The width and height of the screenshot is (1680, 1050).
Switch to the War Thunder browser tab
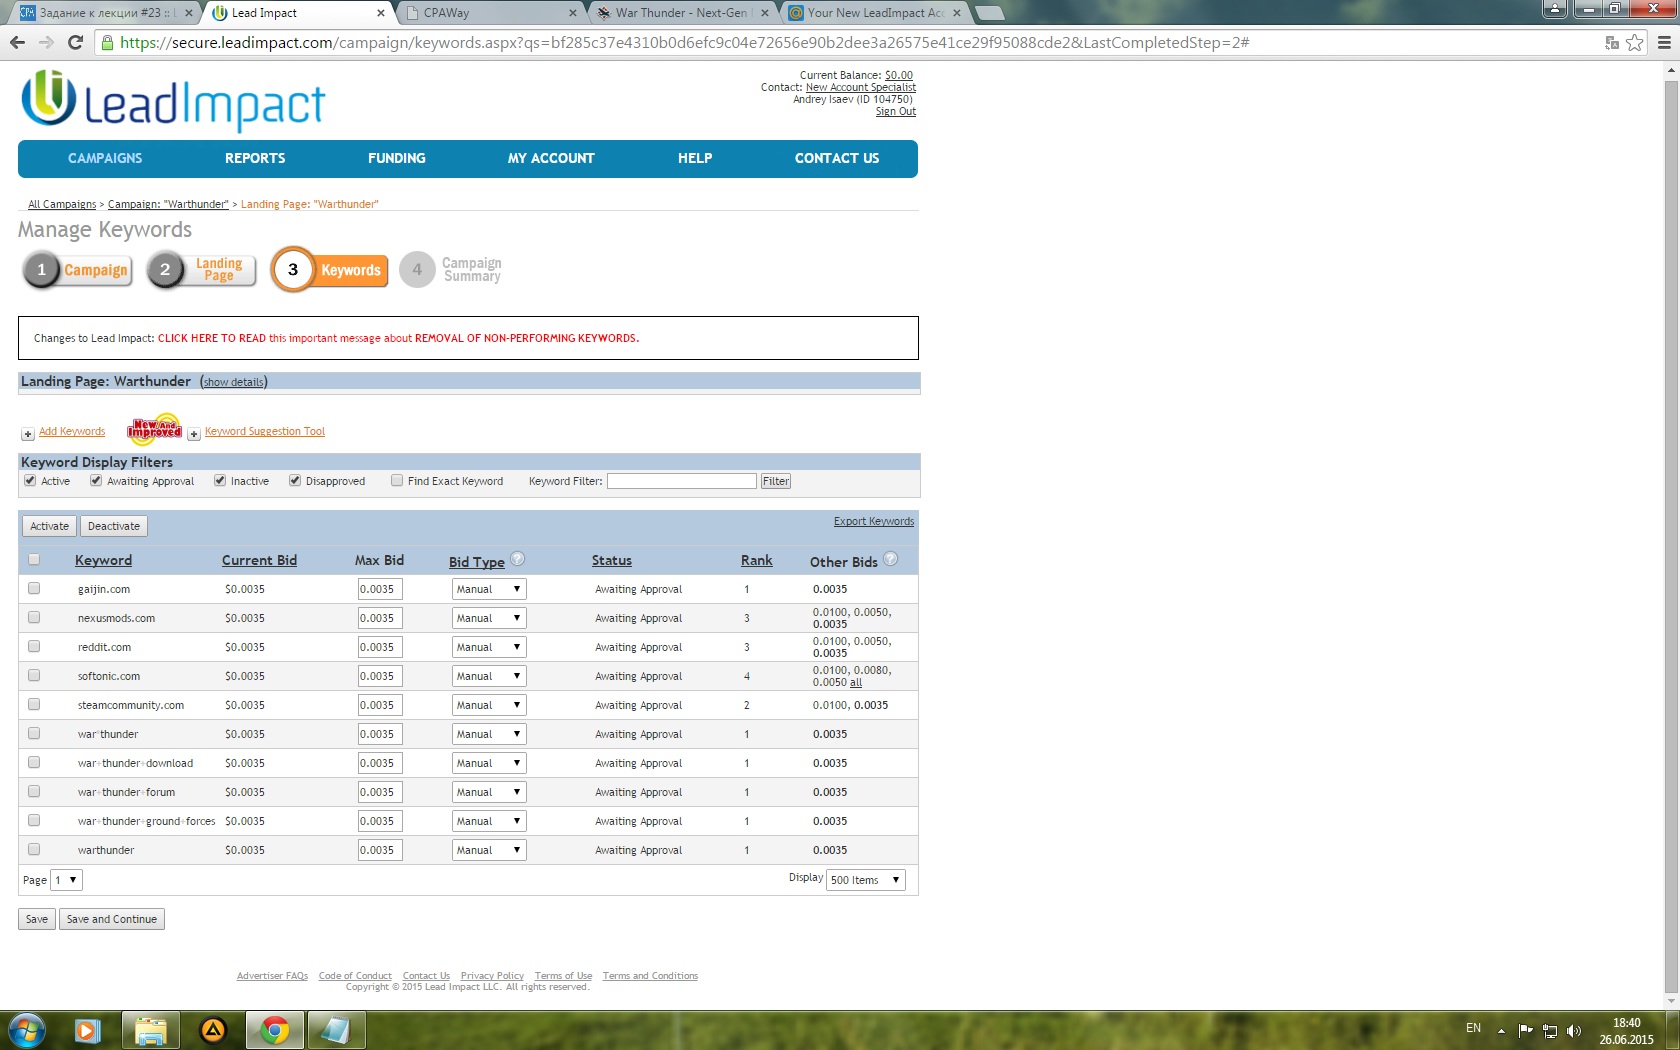[x=682, y=13]
